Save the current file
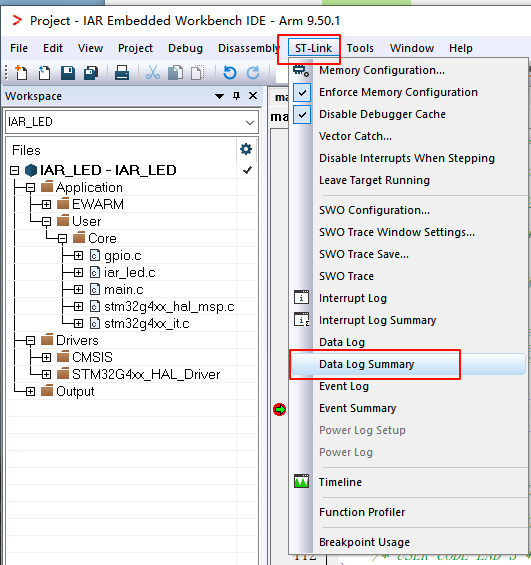Viewport: 531px width, 565px height. pos(68,73)
